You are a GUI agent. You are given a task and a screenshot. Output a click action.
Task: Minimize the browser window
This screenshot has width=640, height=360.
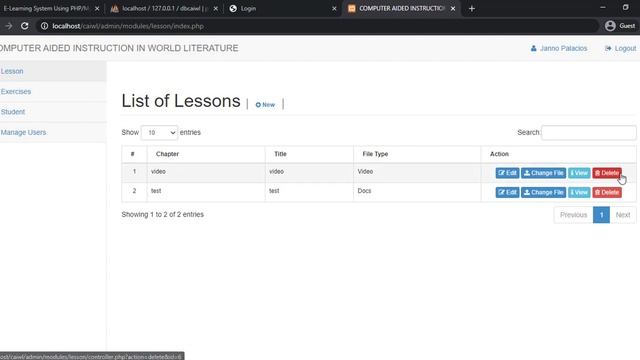(602, 7)
